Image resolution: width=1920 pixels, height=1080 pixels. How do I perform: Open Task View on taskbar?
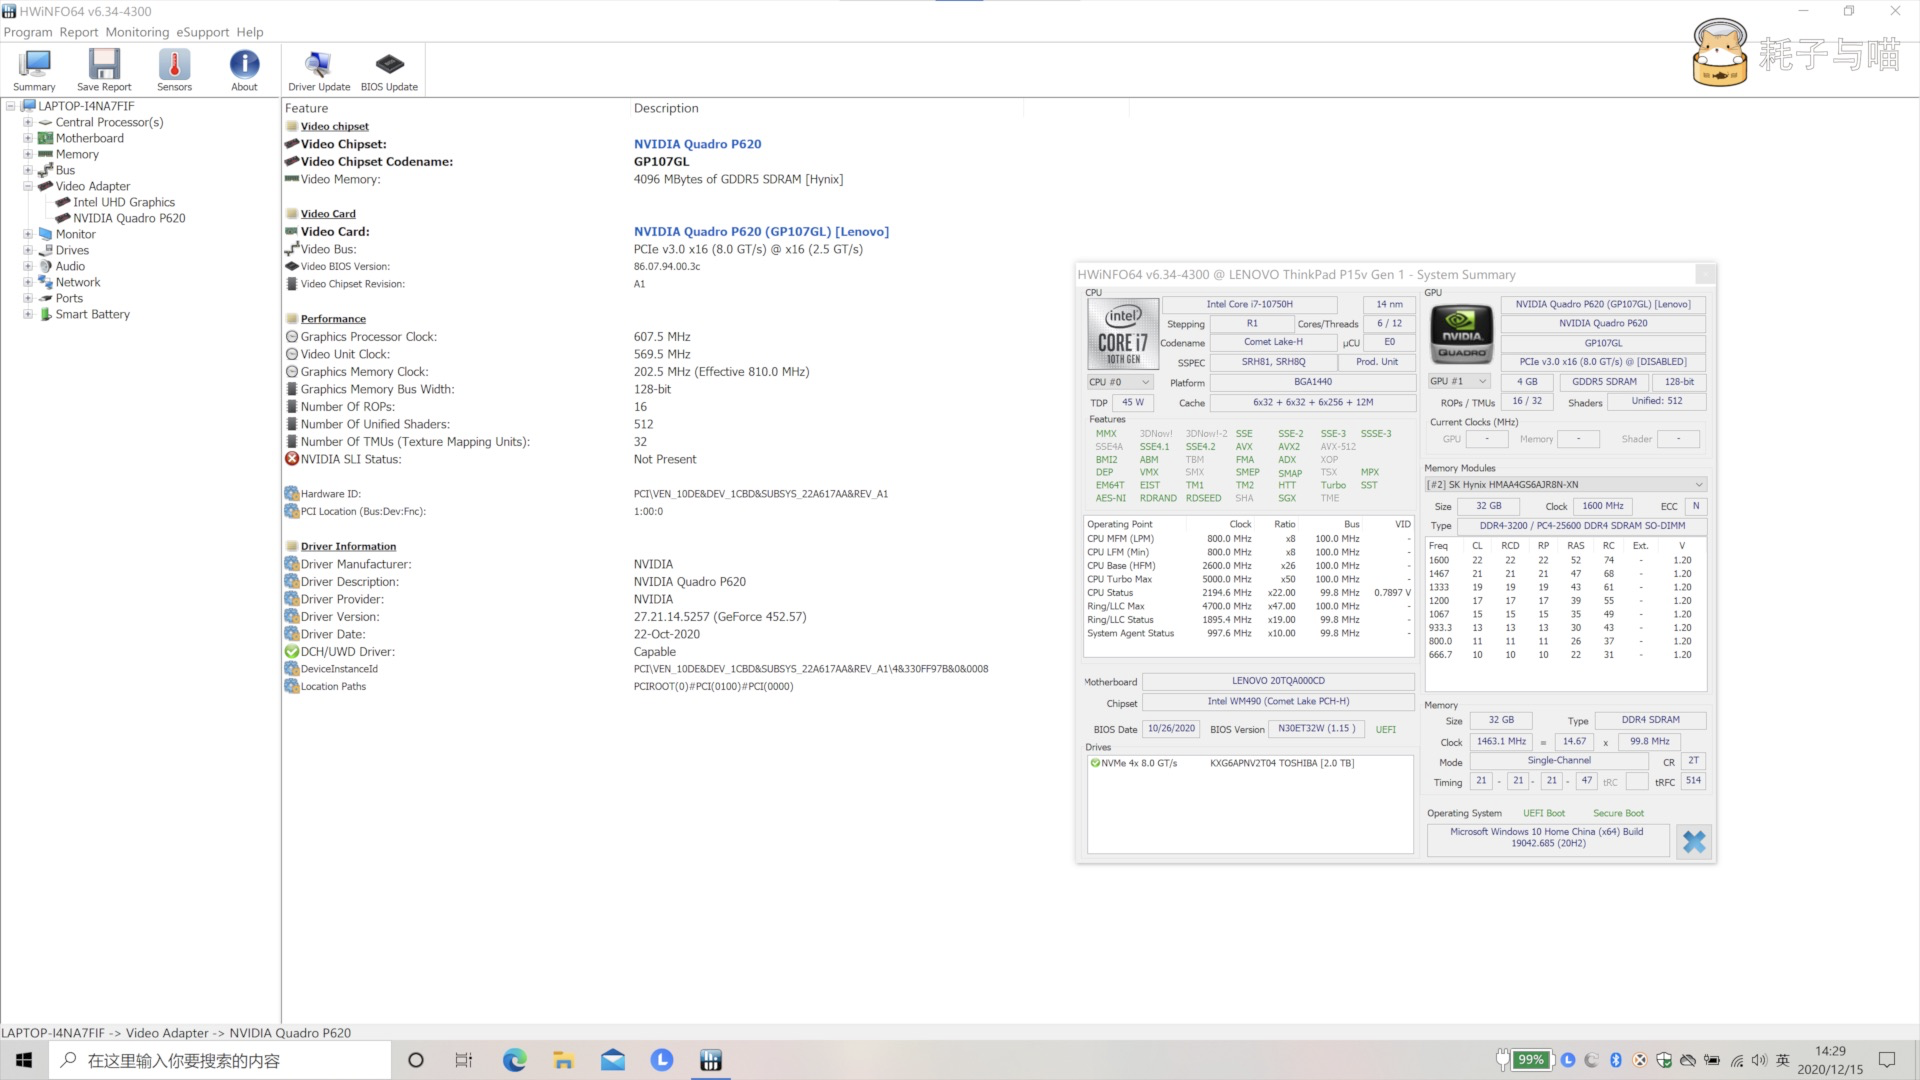pyautogui.click(x=463, y=1060)
